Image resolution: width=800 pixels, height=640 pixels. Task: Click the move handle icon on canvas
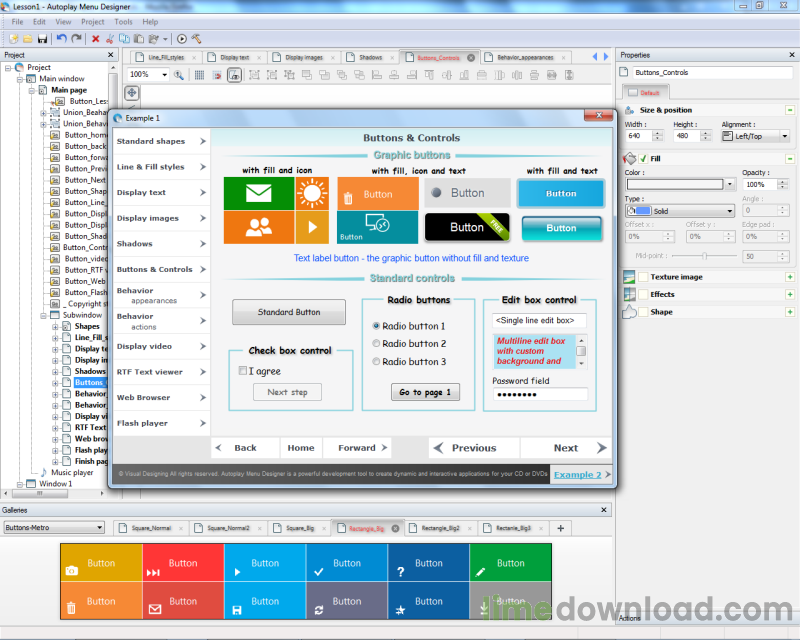pos(131,92)
